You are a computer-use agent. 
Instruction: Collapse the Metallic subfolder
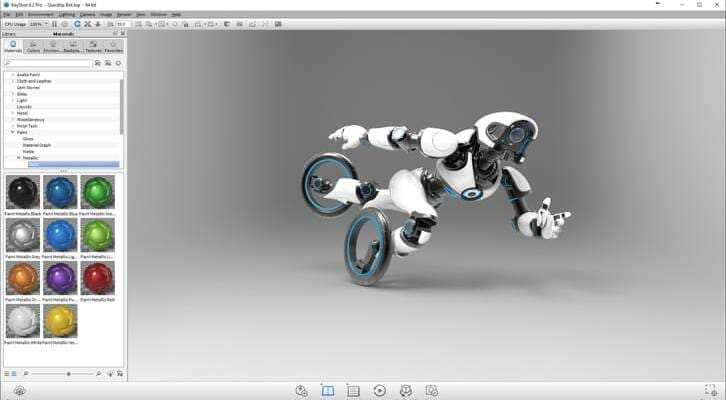click(x=19, y=158)
